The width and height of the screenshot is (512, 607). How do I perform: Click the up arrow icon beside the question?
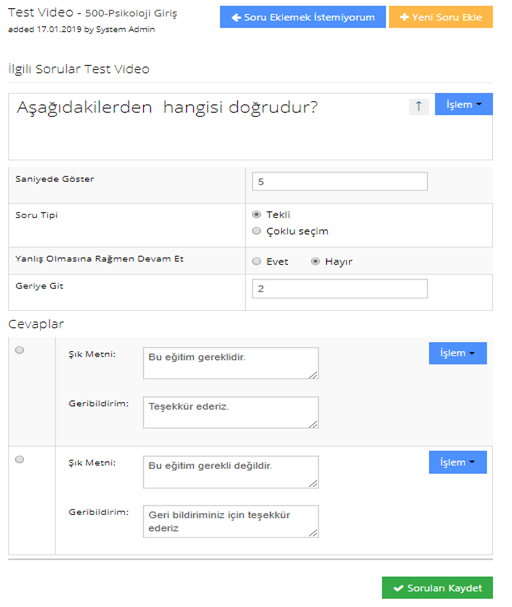[x=418, y=106]
